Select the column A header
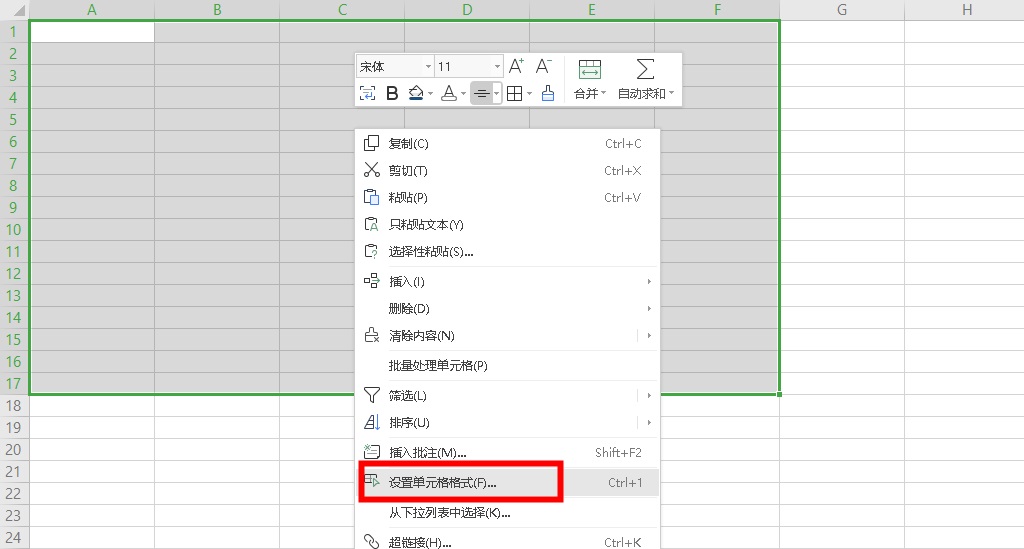This screenshot has height=549, width=1024. [x=92, y=10]
